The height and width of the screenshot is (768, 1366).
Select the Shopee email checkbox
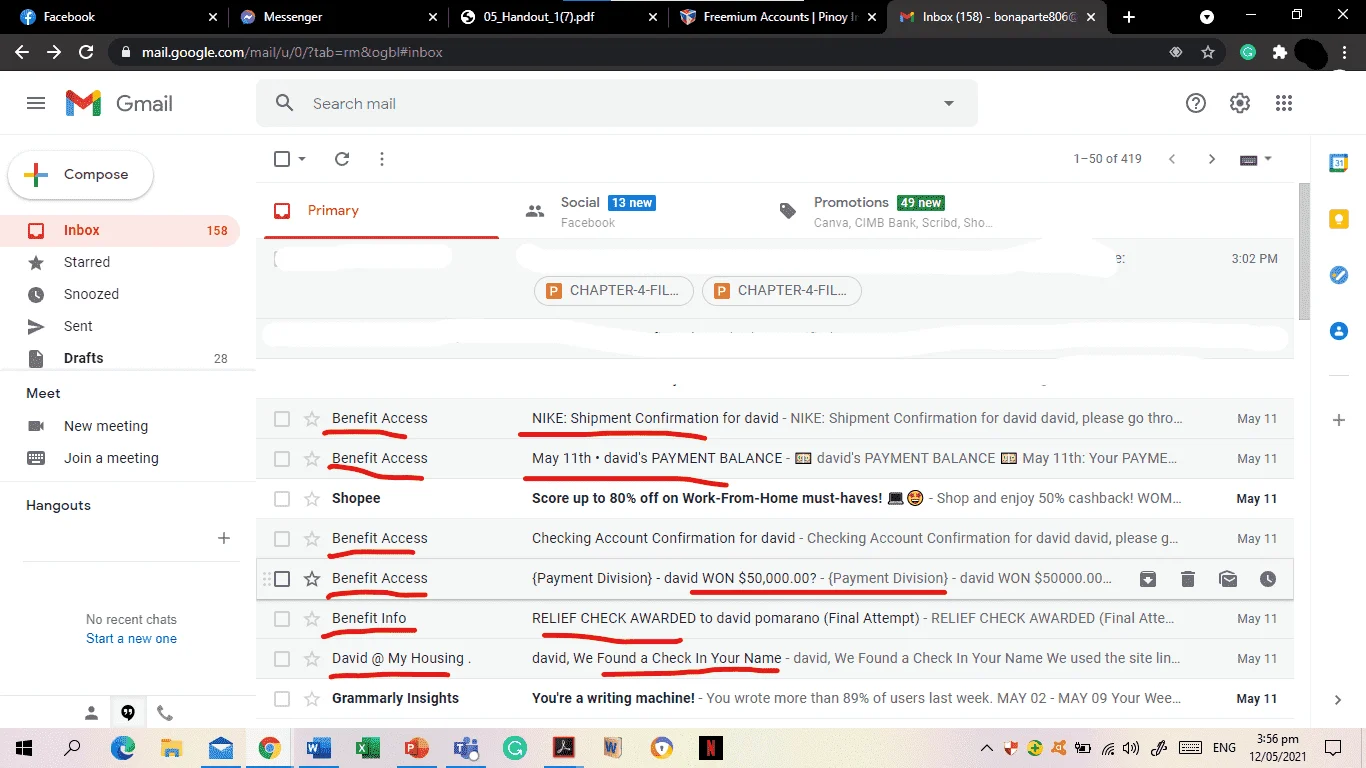point(282,499)
